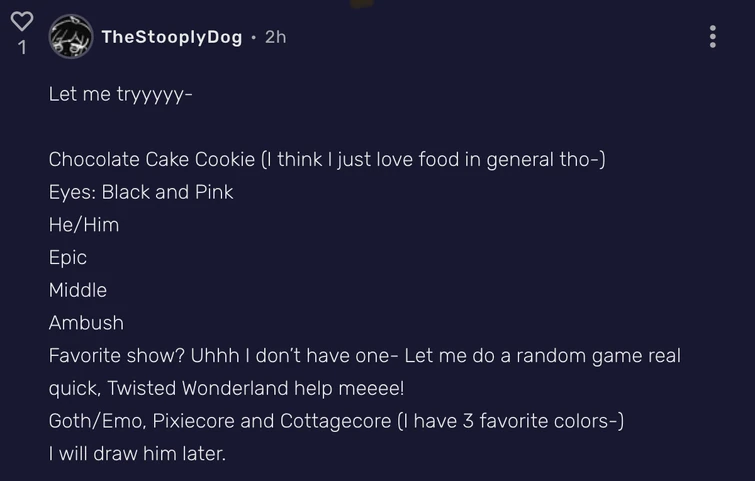This screenshot has height=481, width=755.
Task: Like the comment with the heart icon
Action: 22,20
